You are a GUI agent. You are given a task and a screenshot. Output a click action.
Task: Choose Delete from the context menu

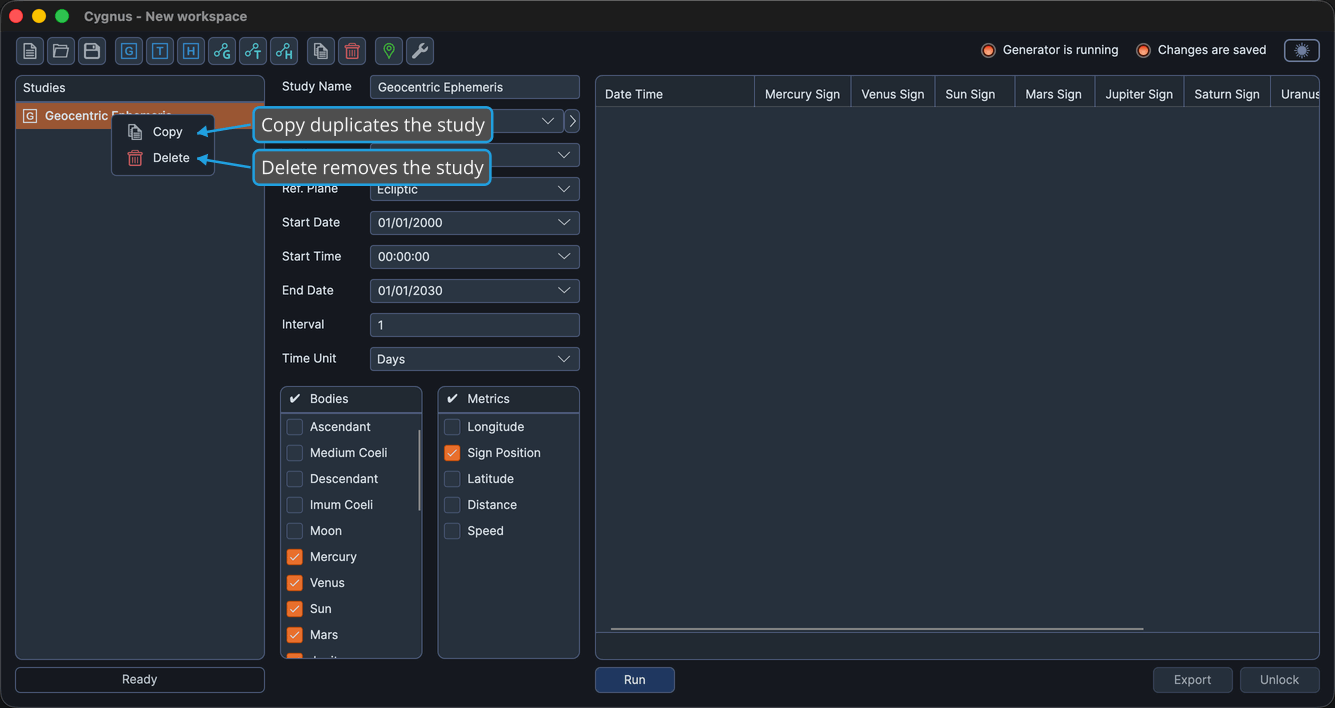click(163, 158)
